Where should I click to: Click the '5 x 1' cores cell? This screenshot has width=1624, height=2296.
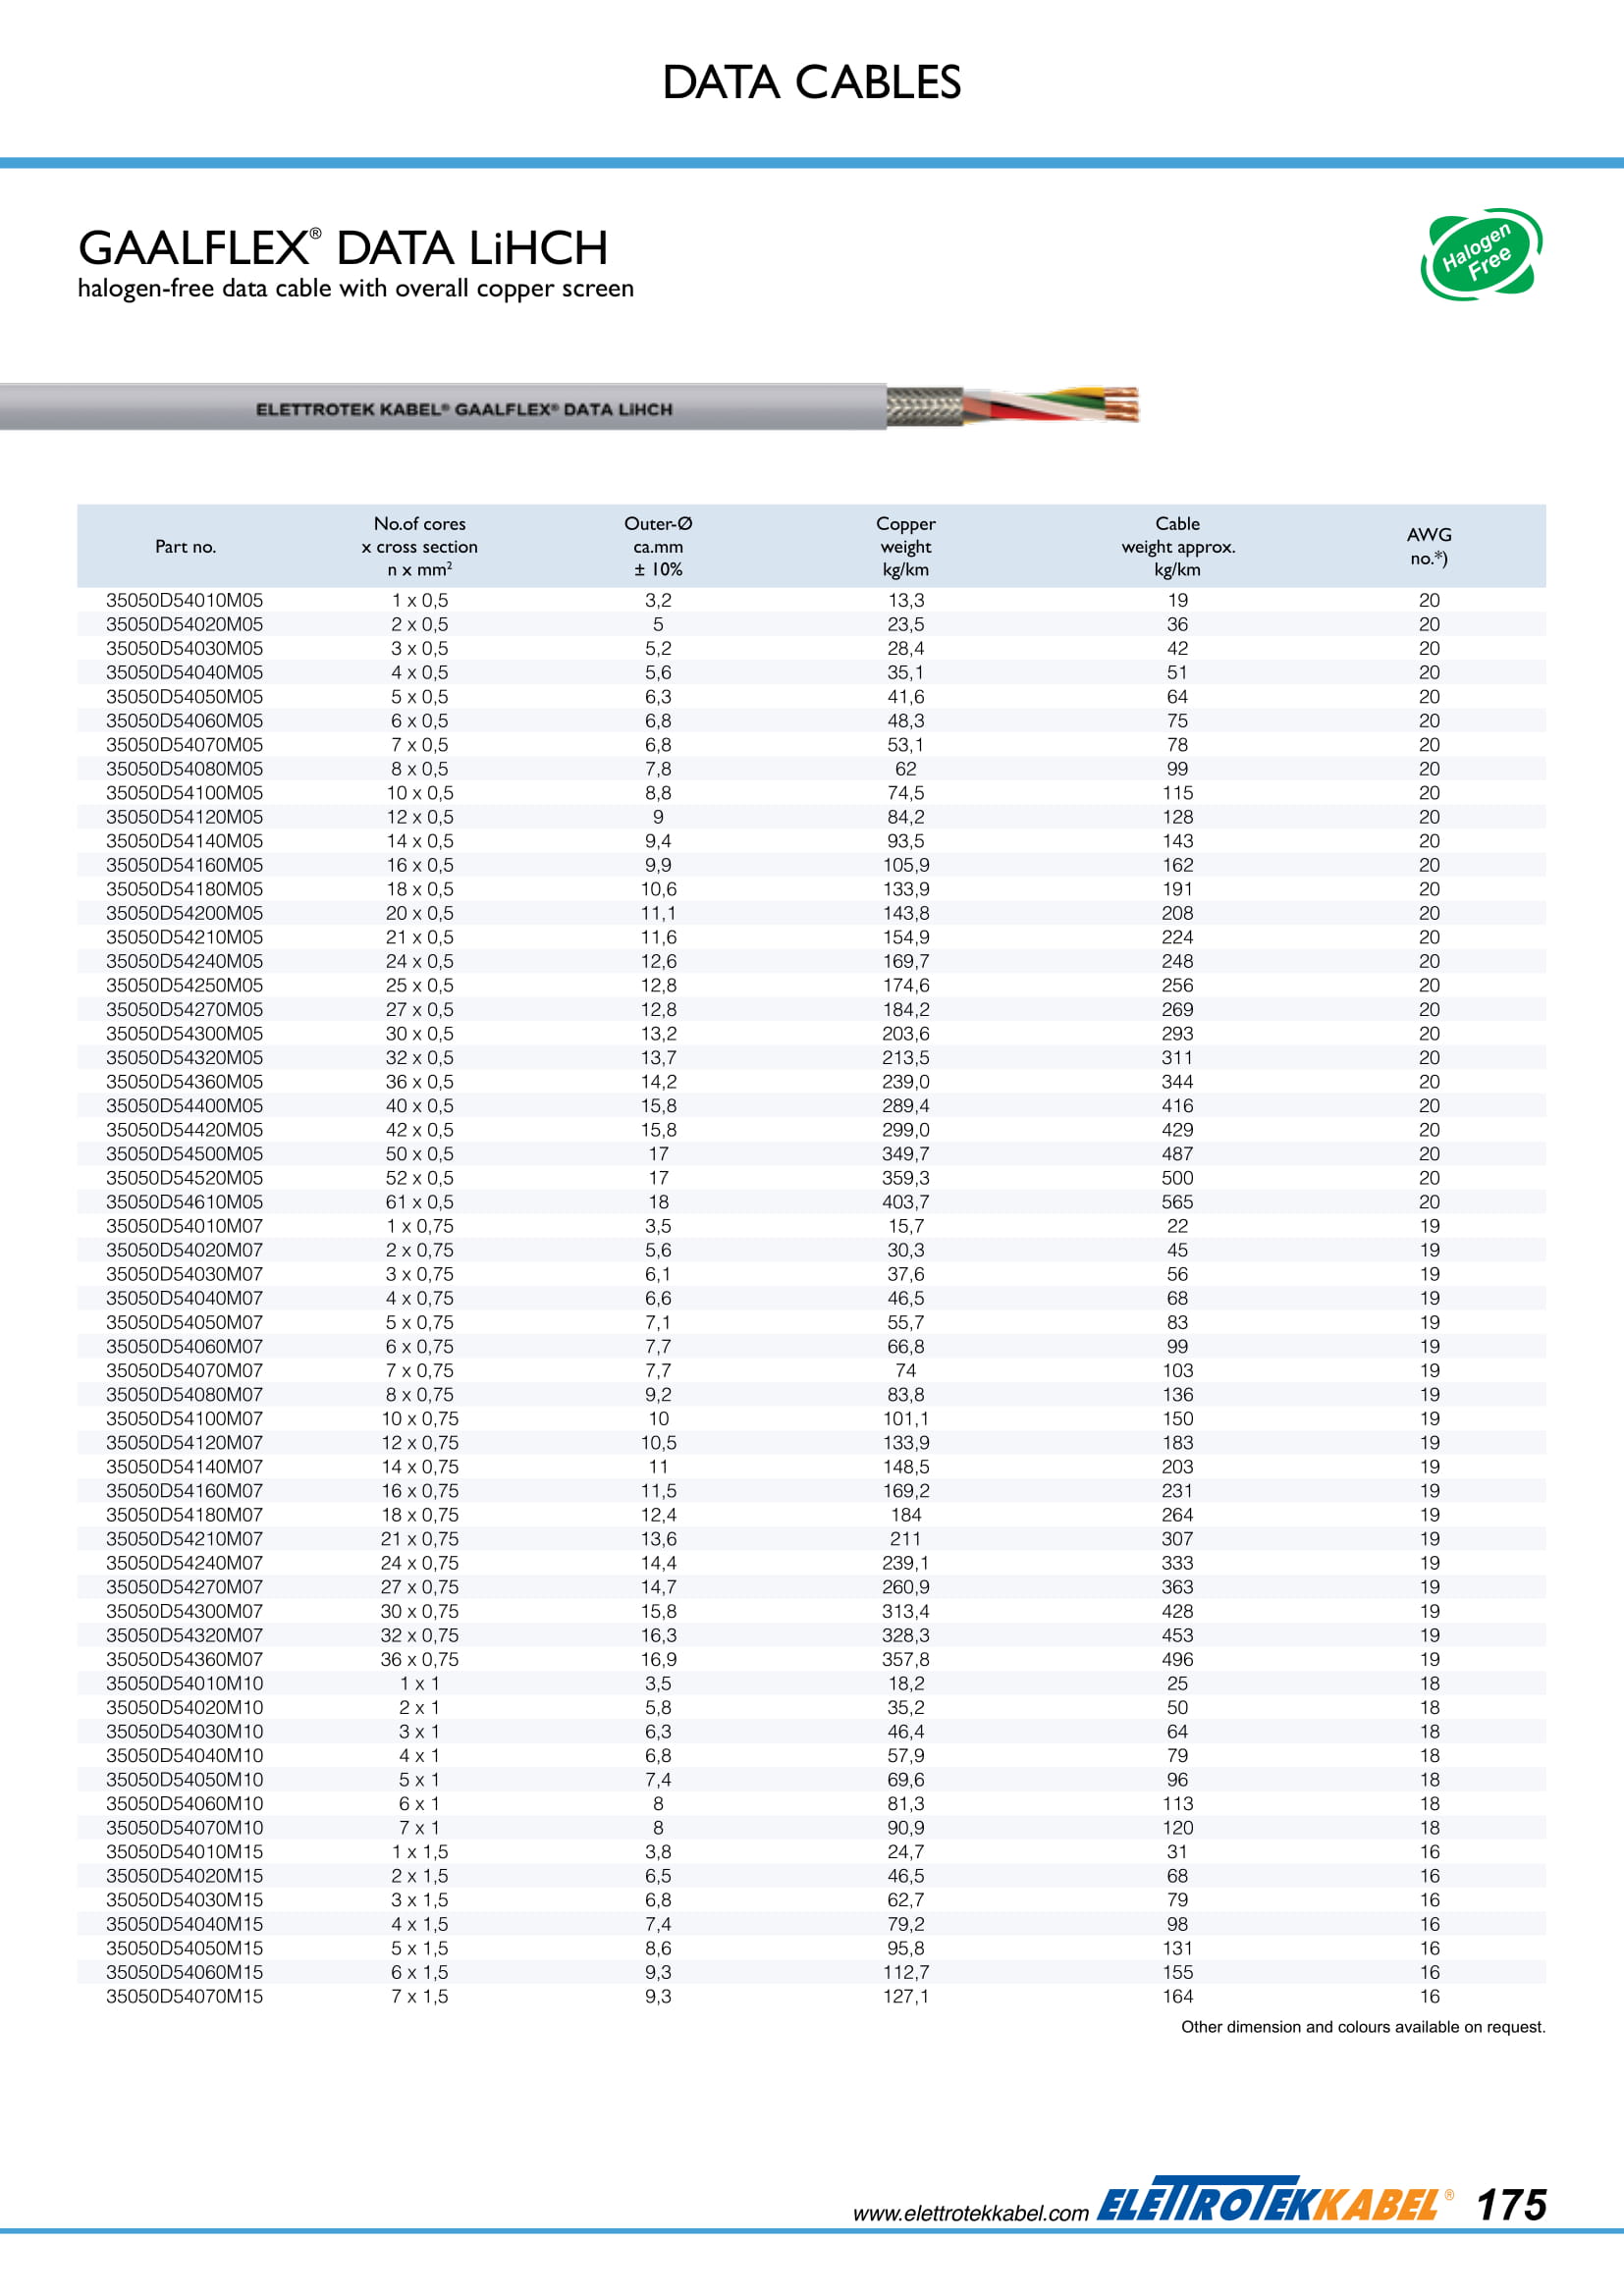(x=420, y=1780)
